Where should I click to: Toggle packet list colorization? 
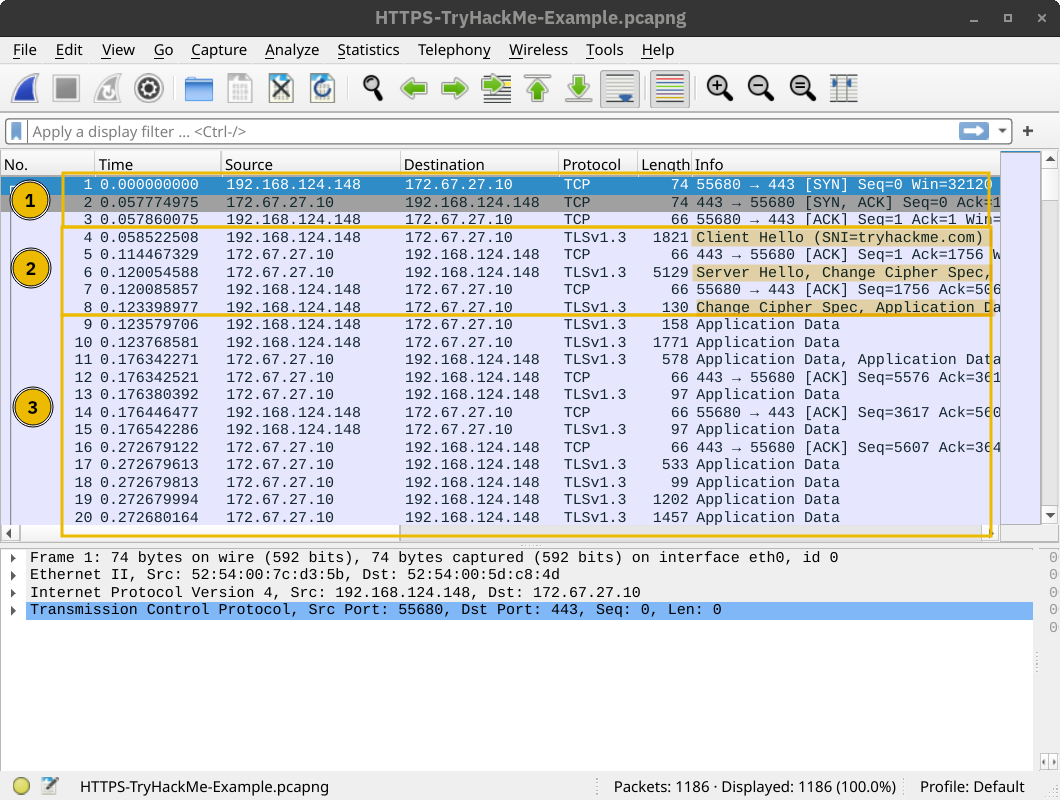pyautogui.click(x=668, y=88)
